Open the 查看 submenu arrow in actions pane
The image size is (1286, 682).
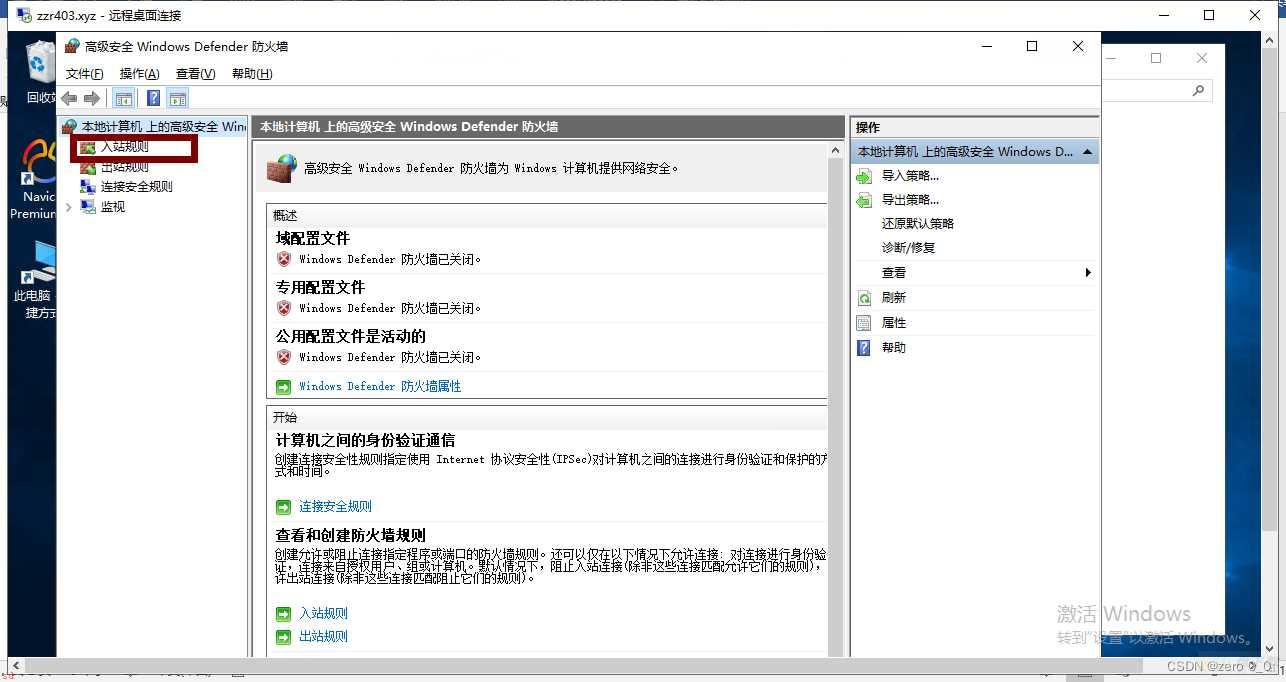point(1088,273)
